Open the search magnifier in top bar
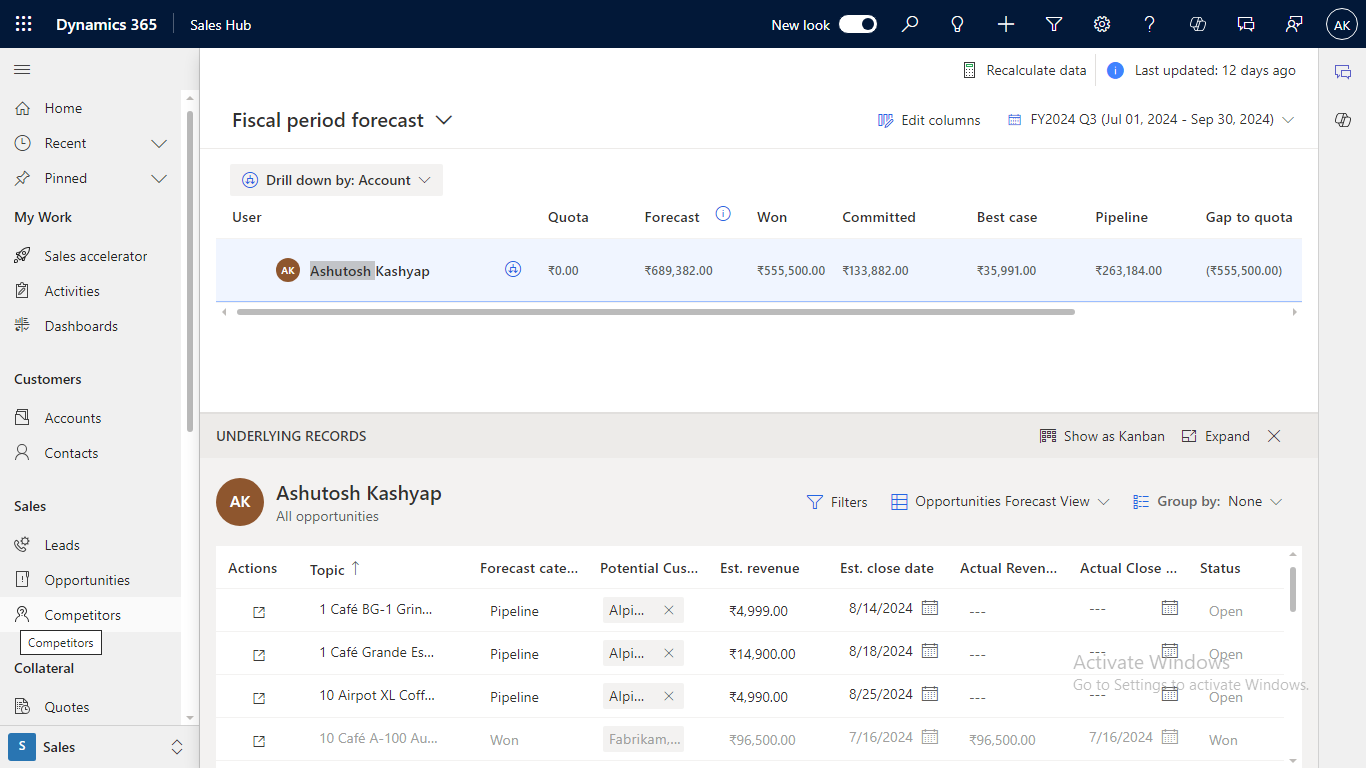This screenshot has width=1366, height=768. 910,25
